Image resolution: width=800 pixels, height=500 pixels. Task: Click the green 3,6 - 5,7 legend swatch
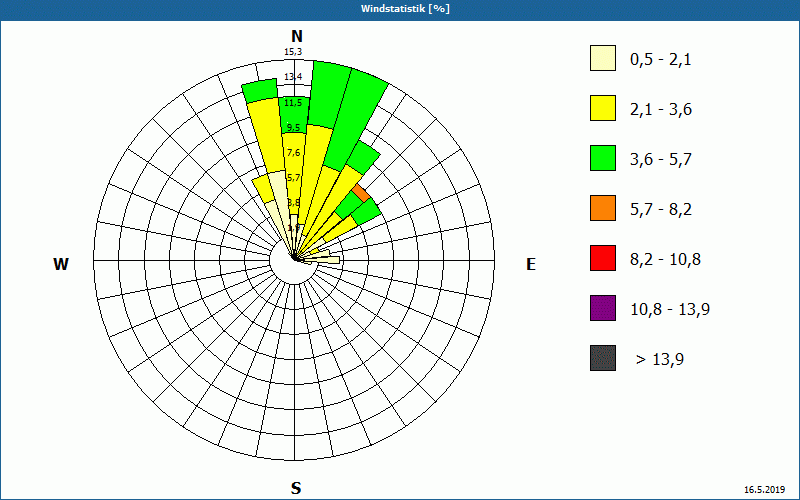click(x=603, y=158)
